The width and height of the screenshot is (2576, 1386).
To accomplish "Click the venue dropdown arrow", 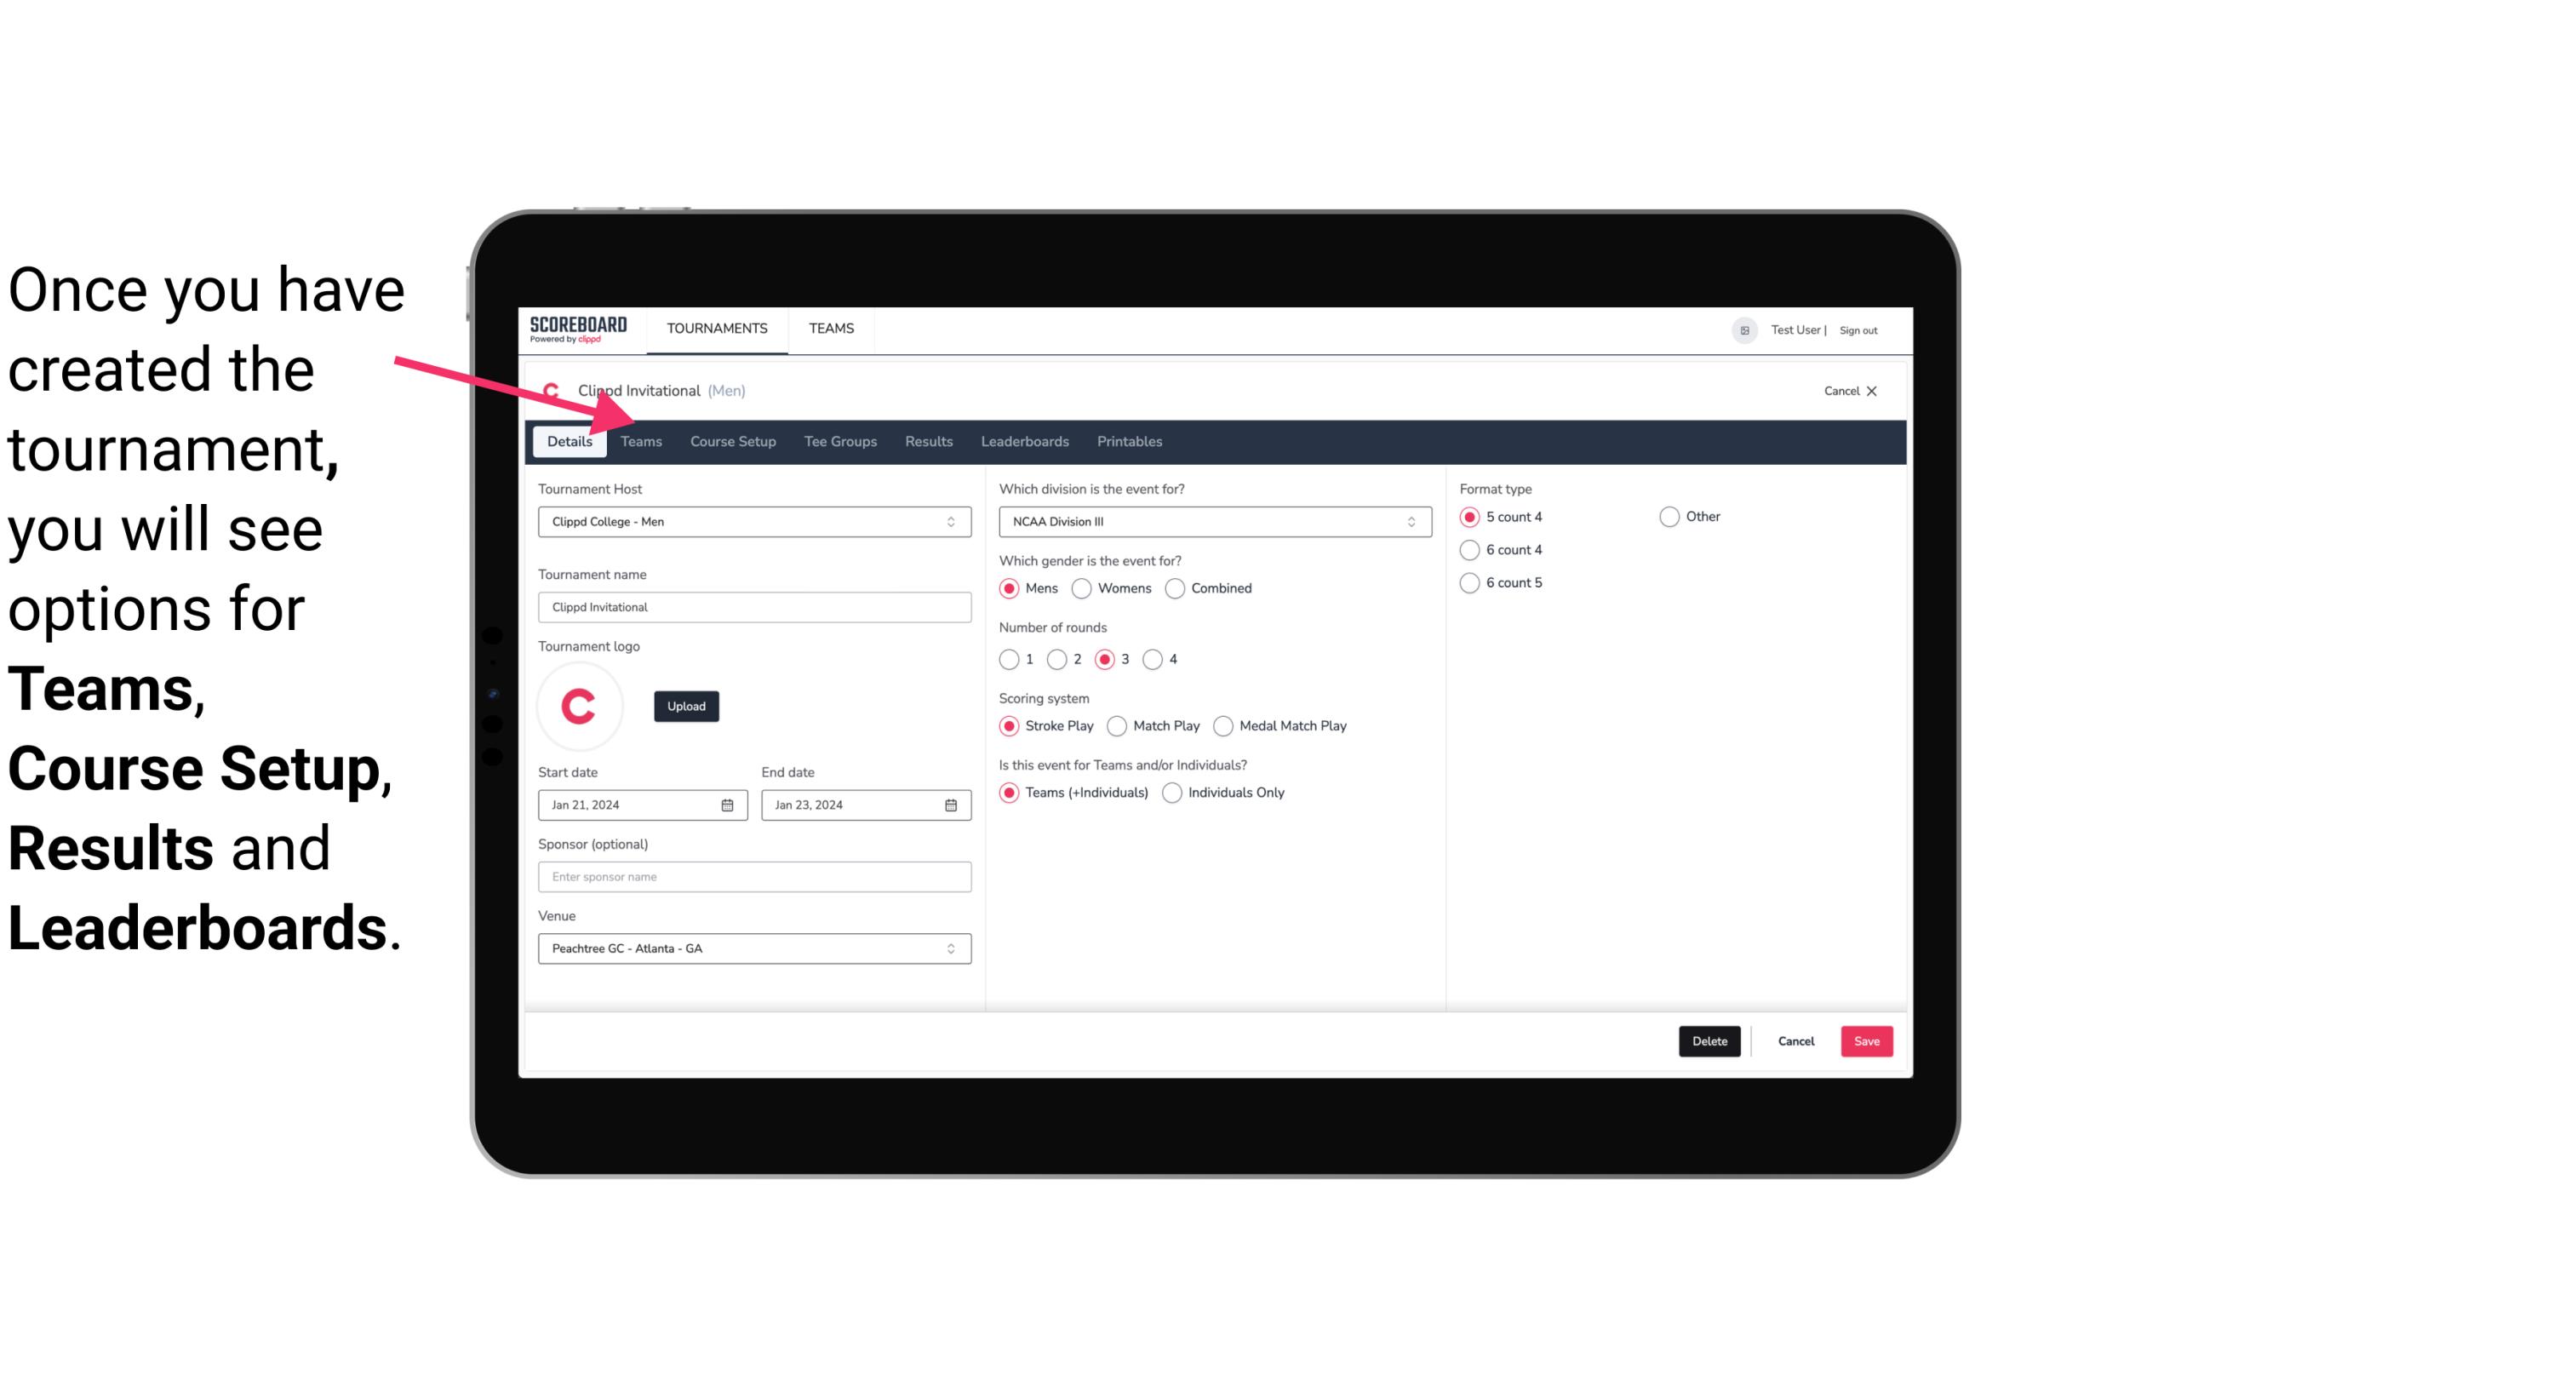I will (952, 948).
